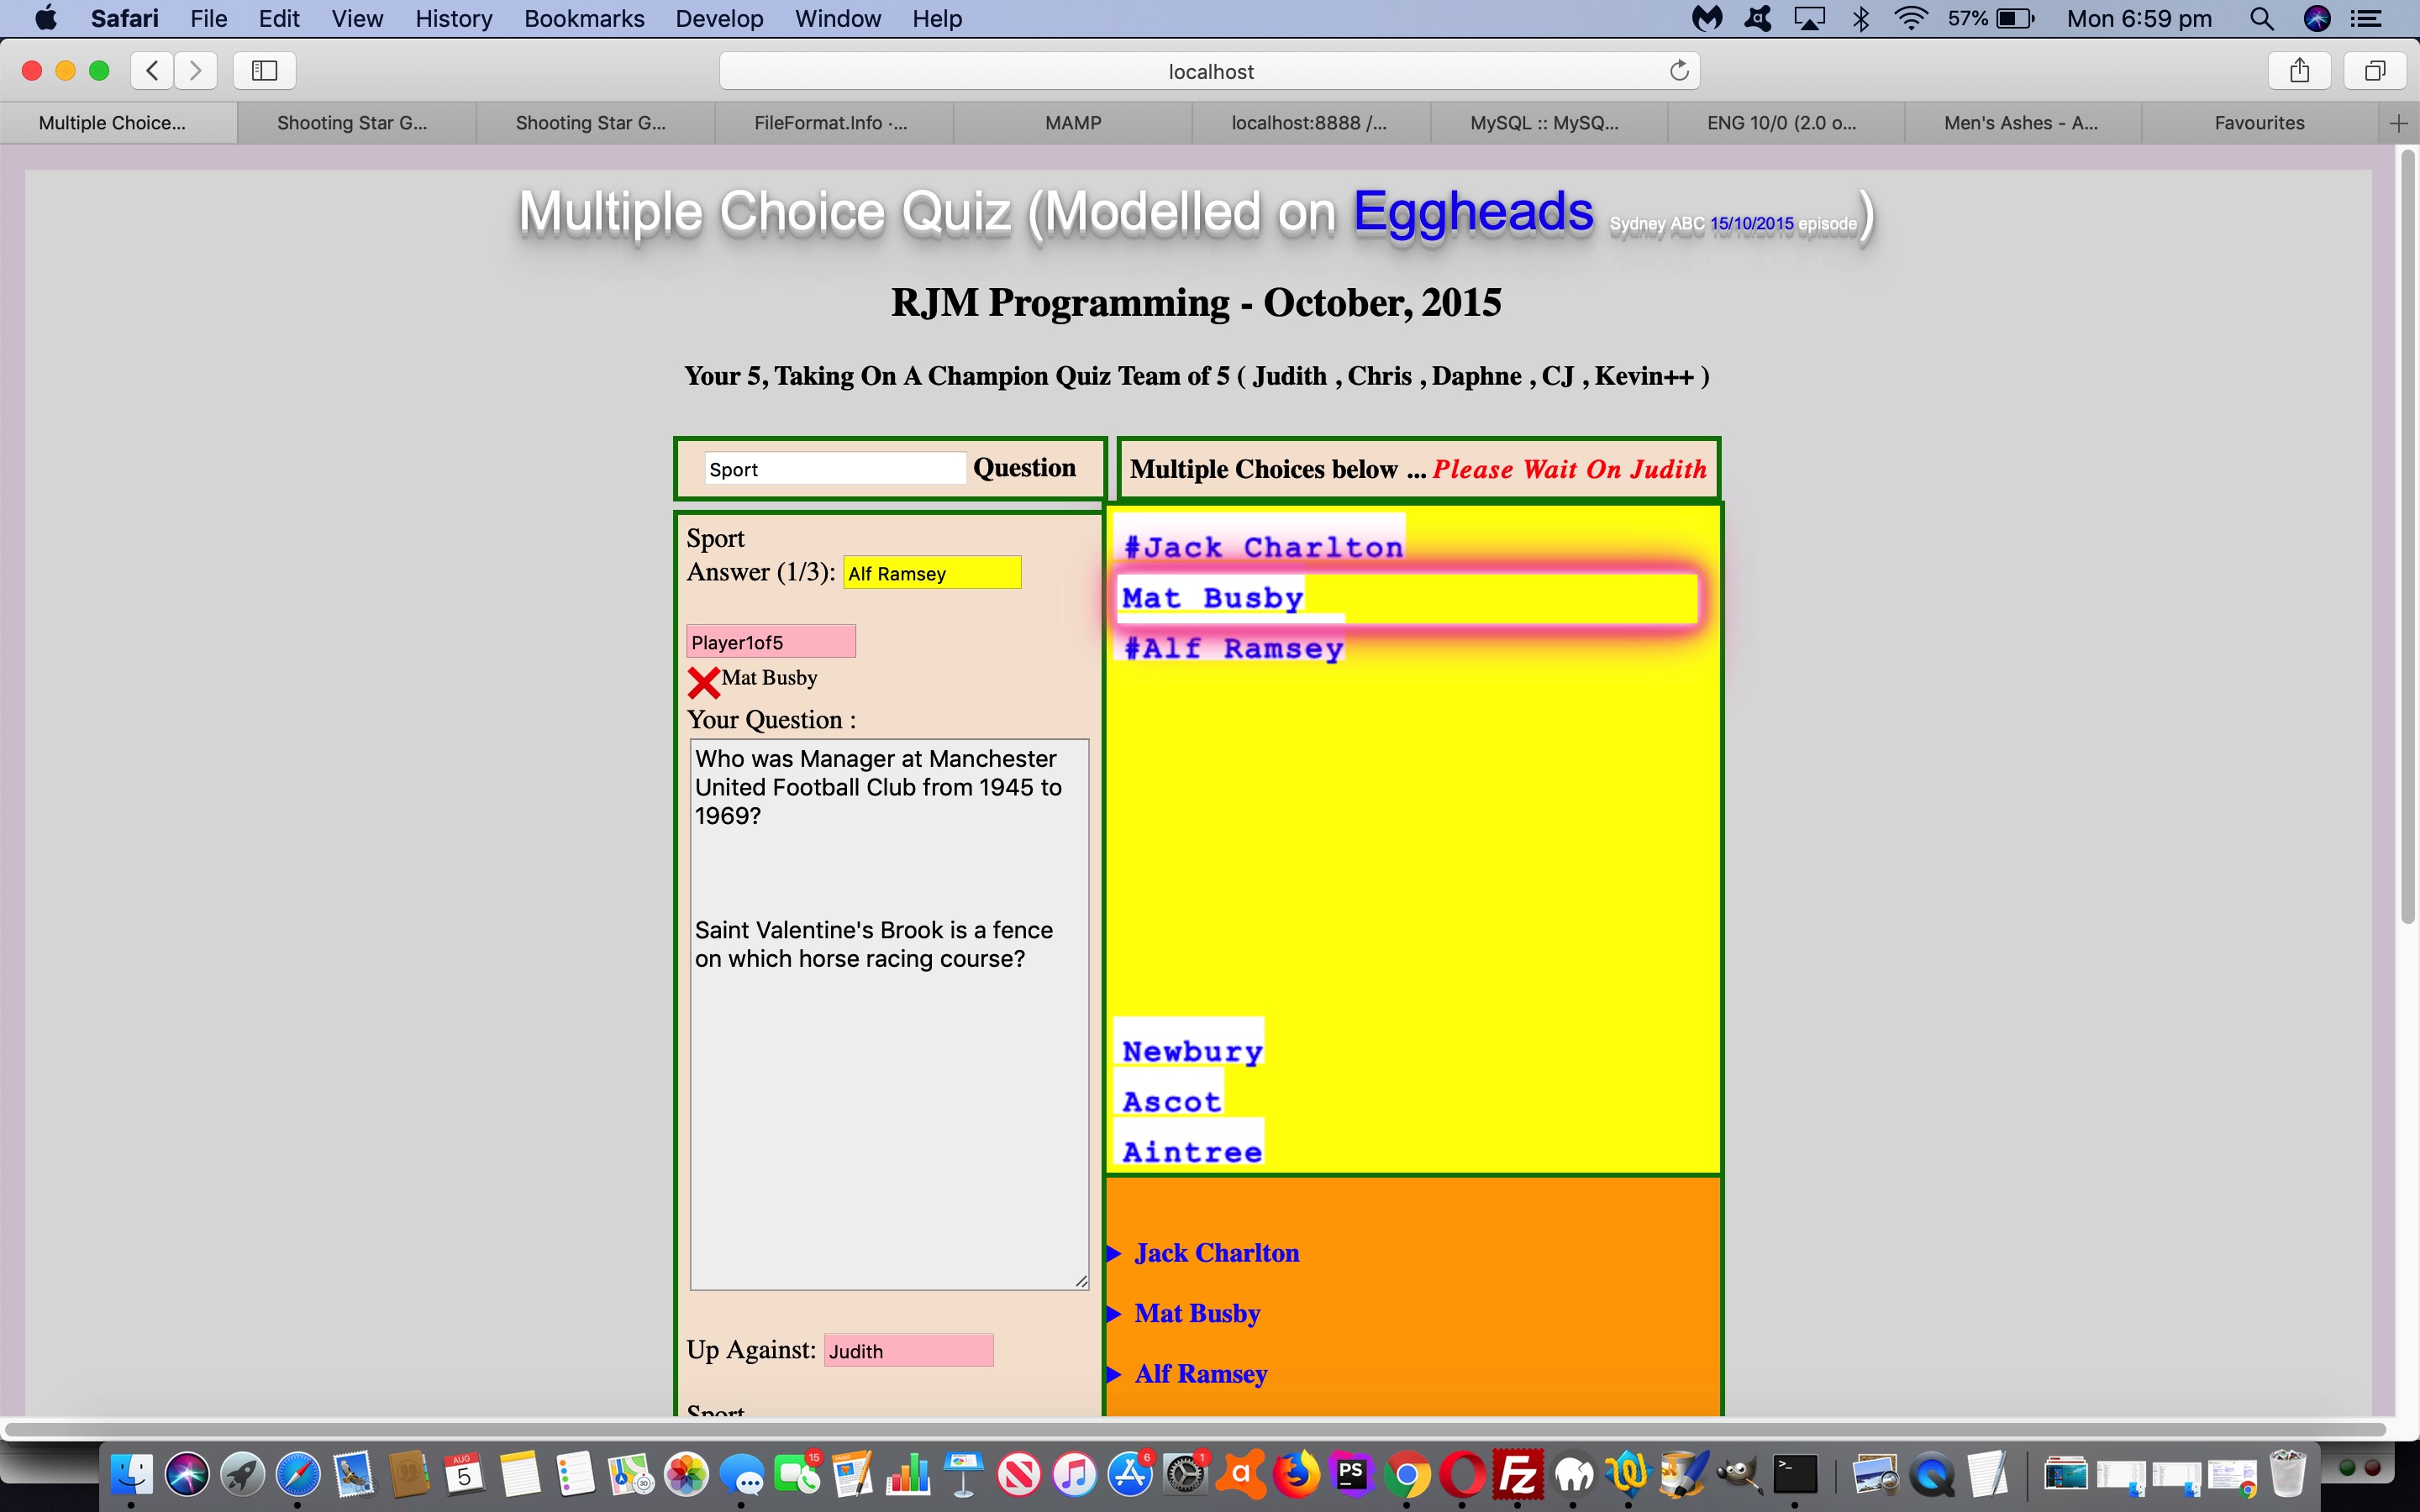Image resolution: width=2420 pixels, height=1512 pixels.
Task: Open the Bookmarks menu
Action: pos(584,18)
